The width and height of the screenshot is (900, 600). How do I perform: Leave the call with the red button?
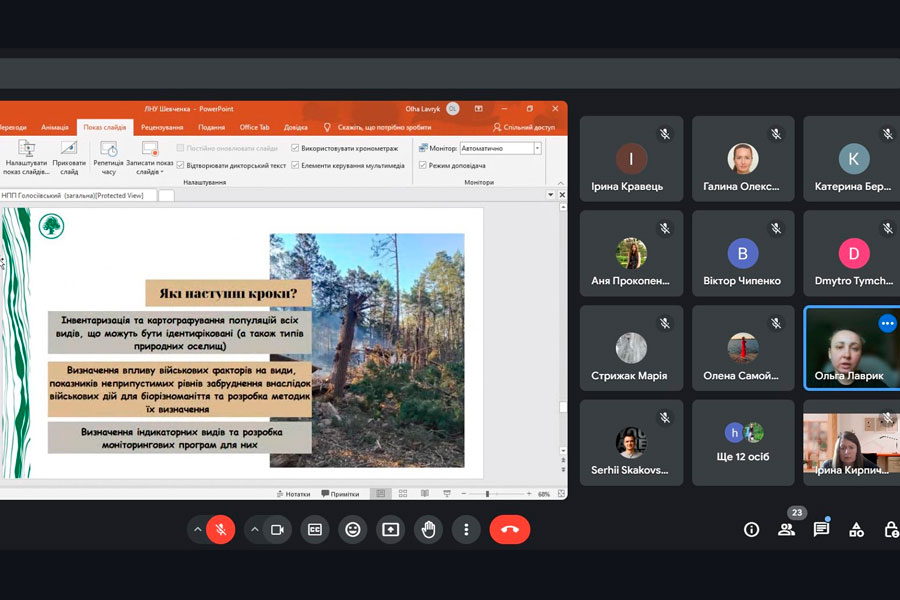[x=509, y=530]
